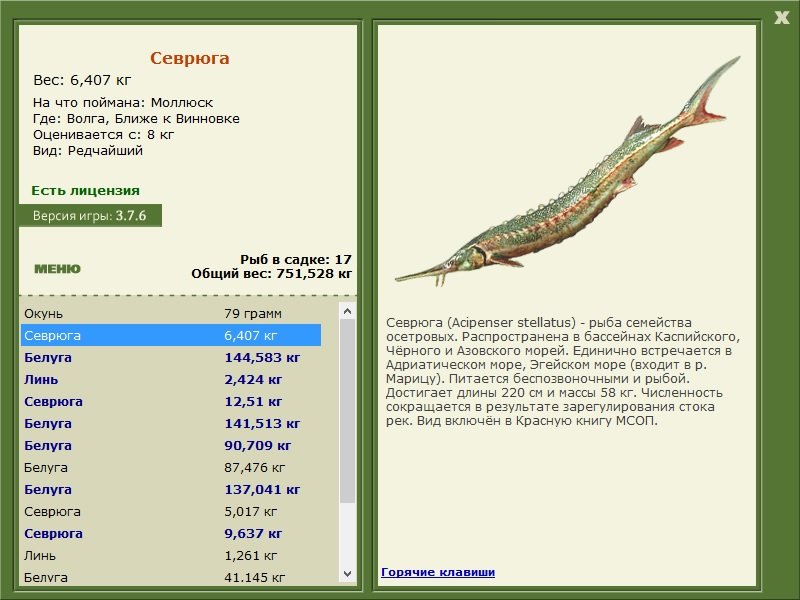
Task: Select the Белуга 137,041 кг row
Action: (171, 489)
